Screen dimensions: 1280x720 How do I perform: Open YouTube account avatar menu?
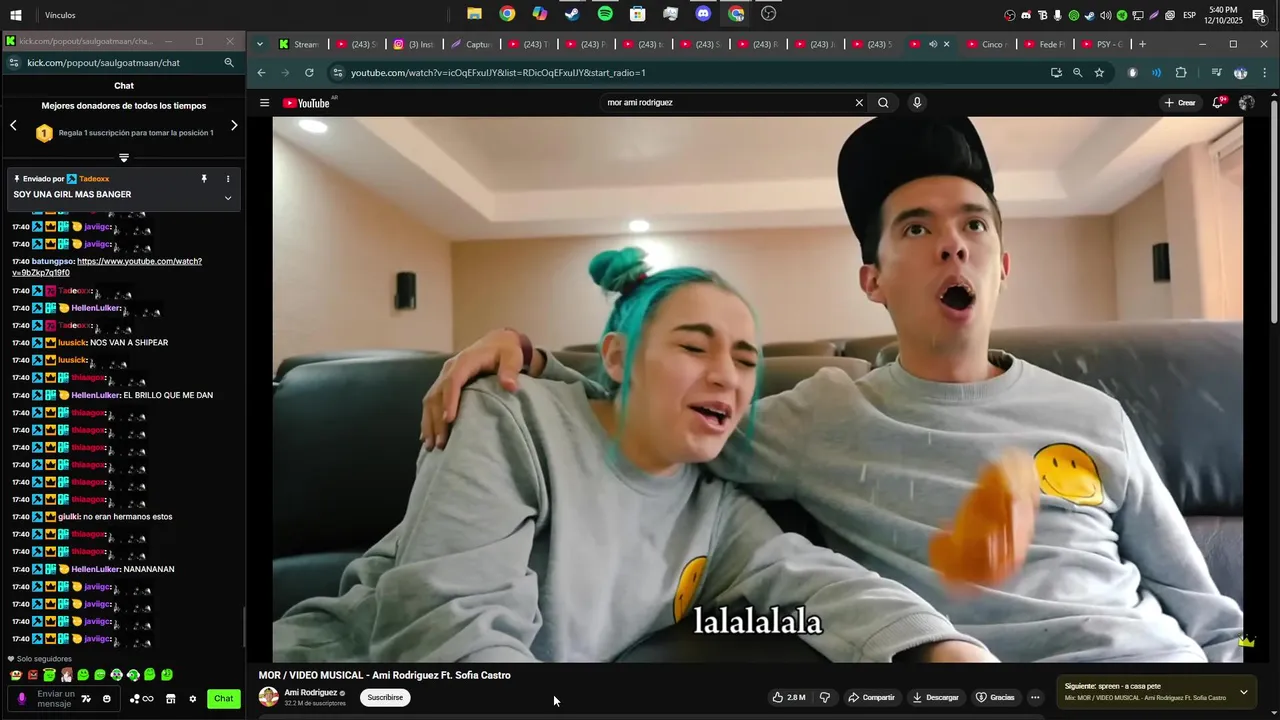(1246, 102)
